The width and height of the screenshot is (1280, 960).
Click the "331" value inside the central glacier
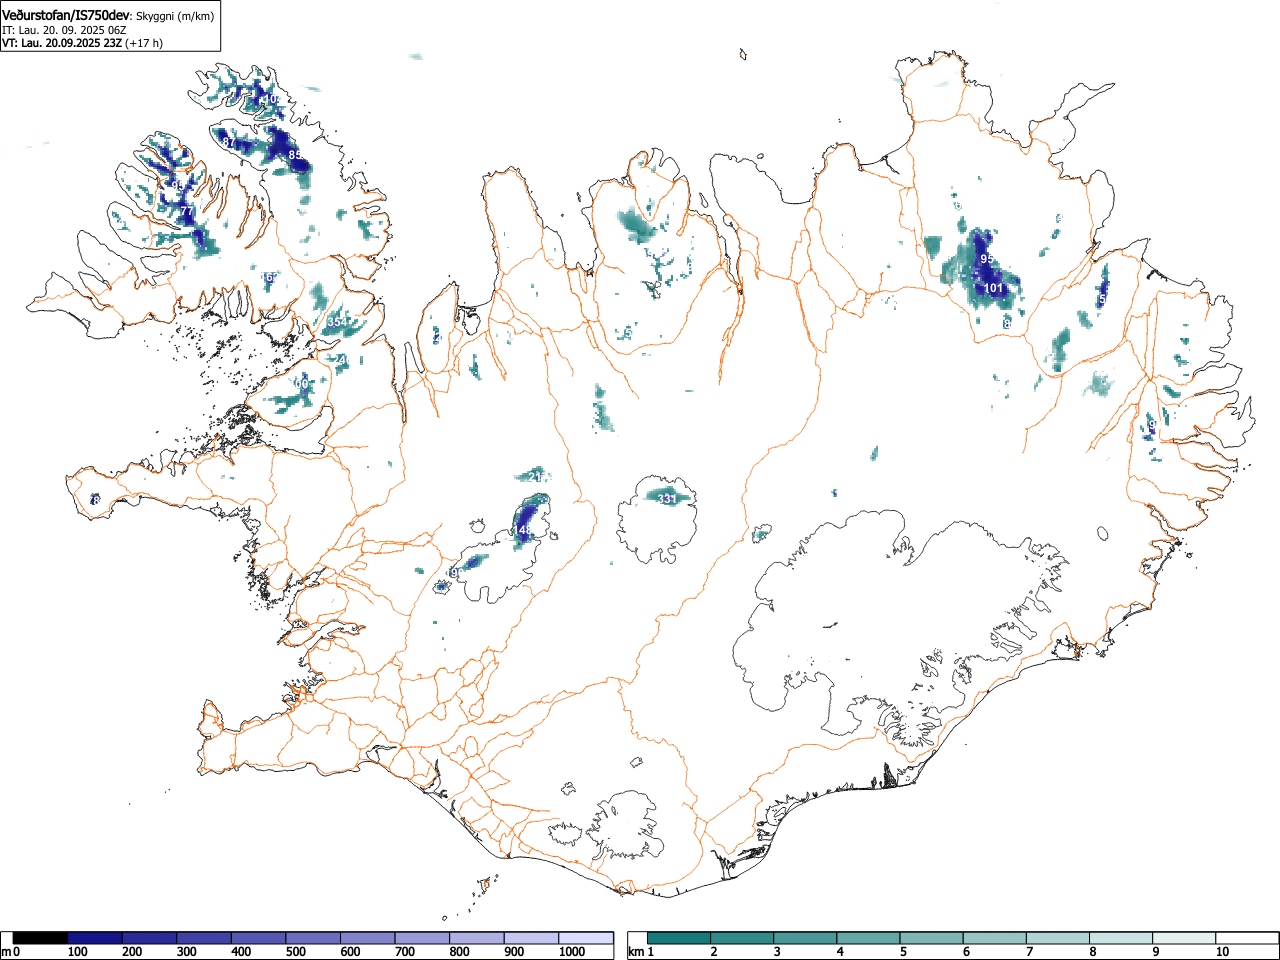click(x=667, y=498)
